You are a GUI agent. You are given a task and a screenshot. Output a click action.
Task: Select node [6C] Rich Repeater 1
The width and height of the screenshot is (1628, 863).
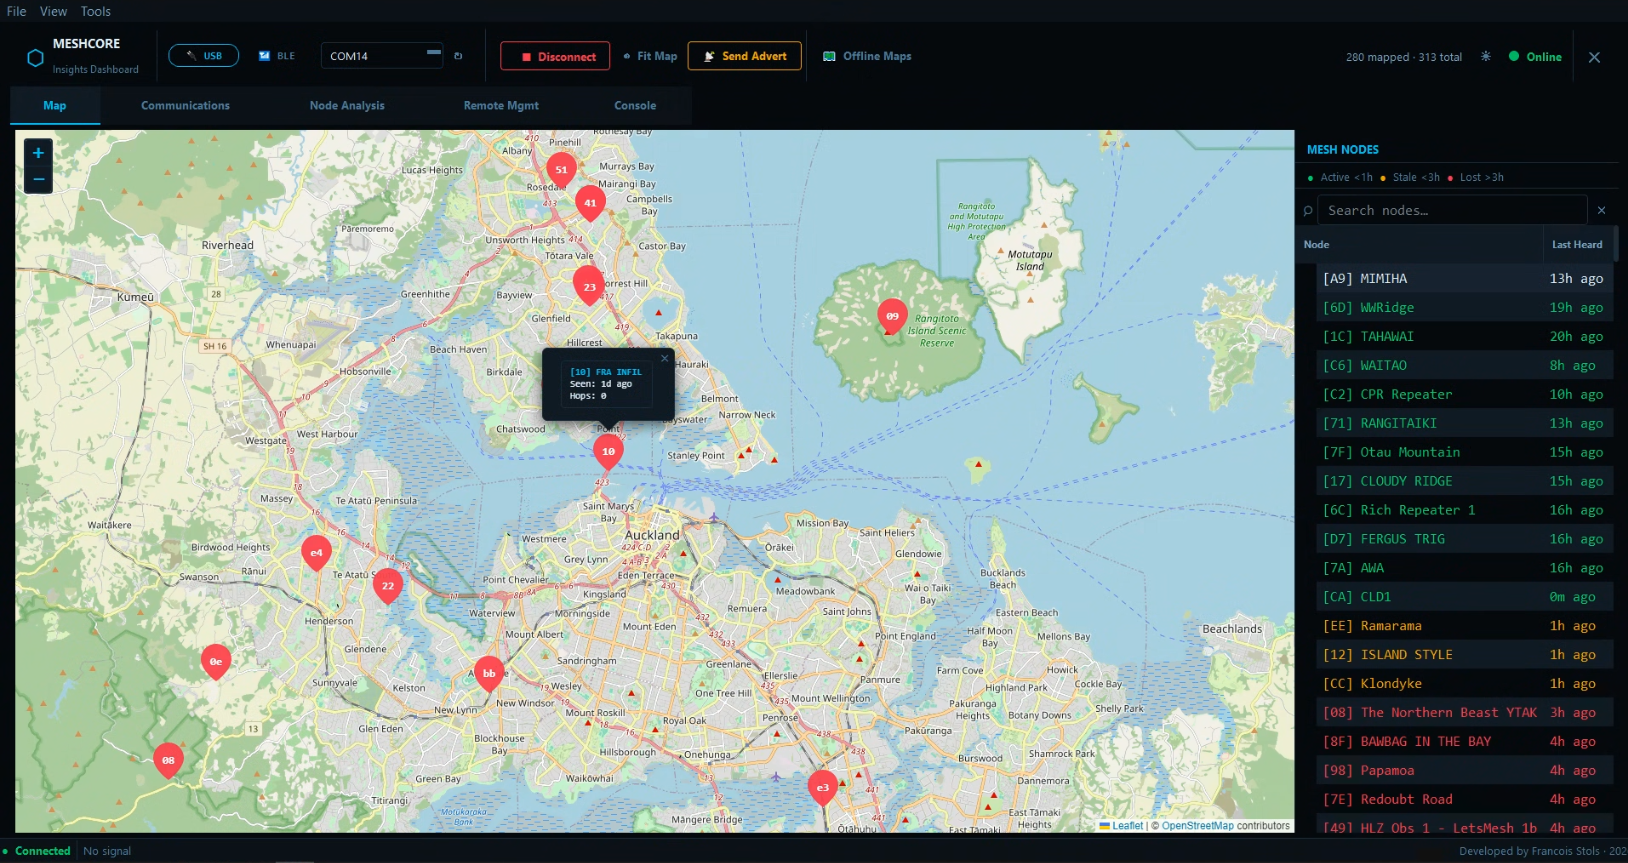click(x=1463, y=510)
